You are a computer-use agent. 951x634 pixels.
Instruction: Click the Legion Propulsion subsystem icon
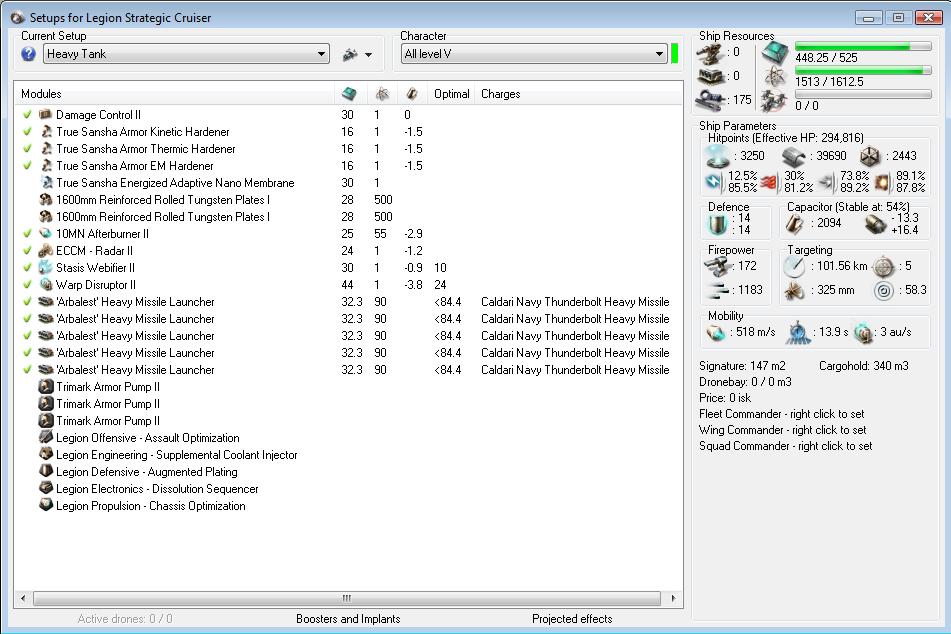pos(45,505)
